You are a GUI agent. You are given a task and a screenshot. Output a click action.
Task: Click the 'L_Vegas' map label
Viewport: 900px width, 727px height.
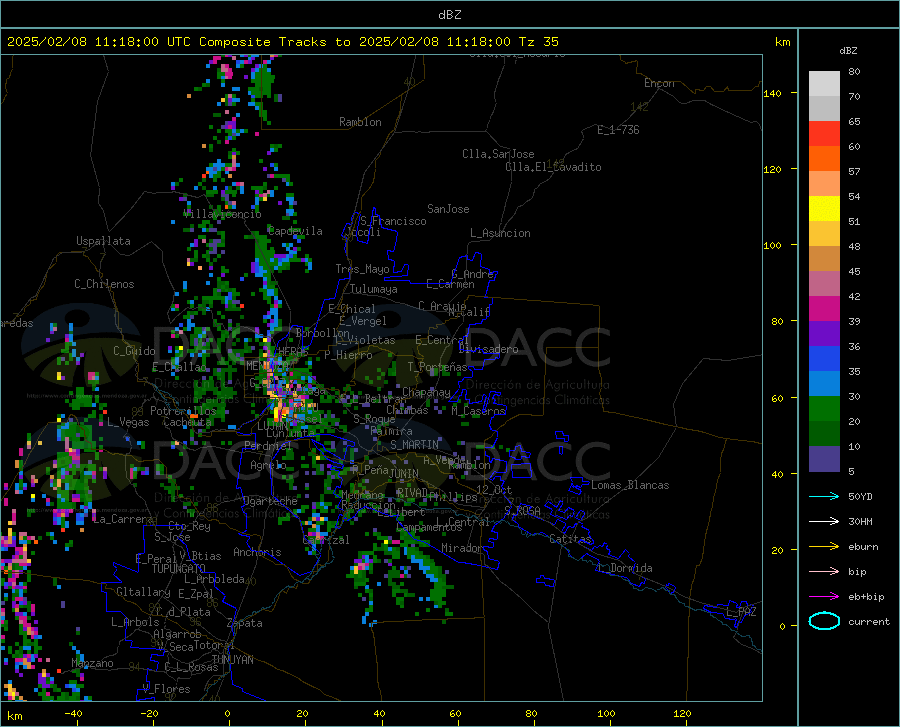click(x=128, y=422)
